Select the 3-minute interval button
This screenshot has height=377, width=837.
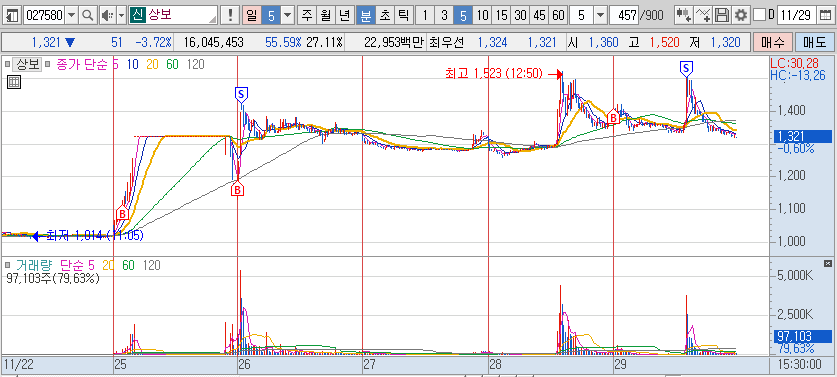coord(444,15)
